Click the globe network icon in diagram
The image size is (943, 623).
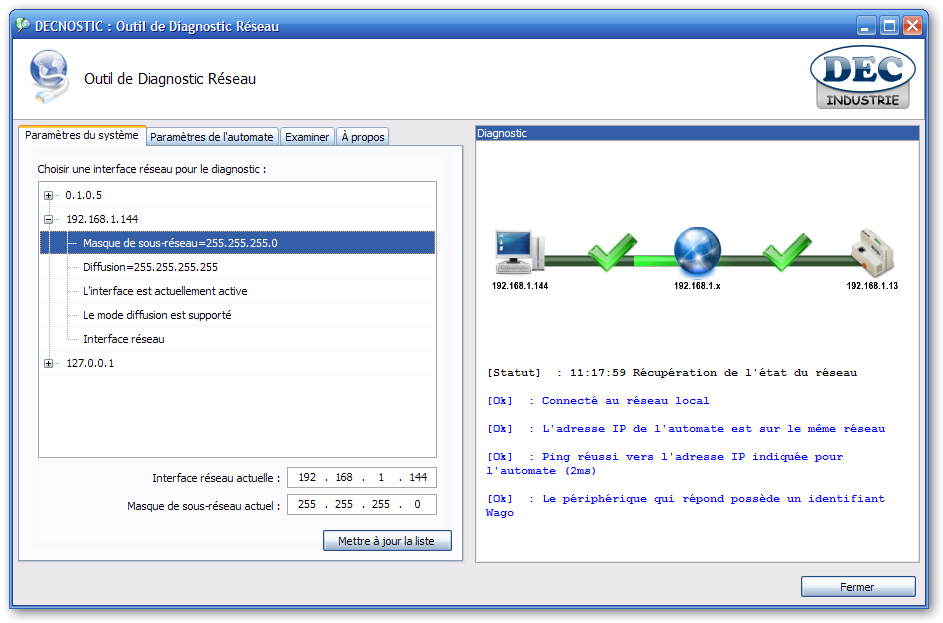click(x=697, y=250)
